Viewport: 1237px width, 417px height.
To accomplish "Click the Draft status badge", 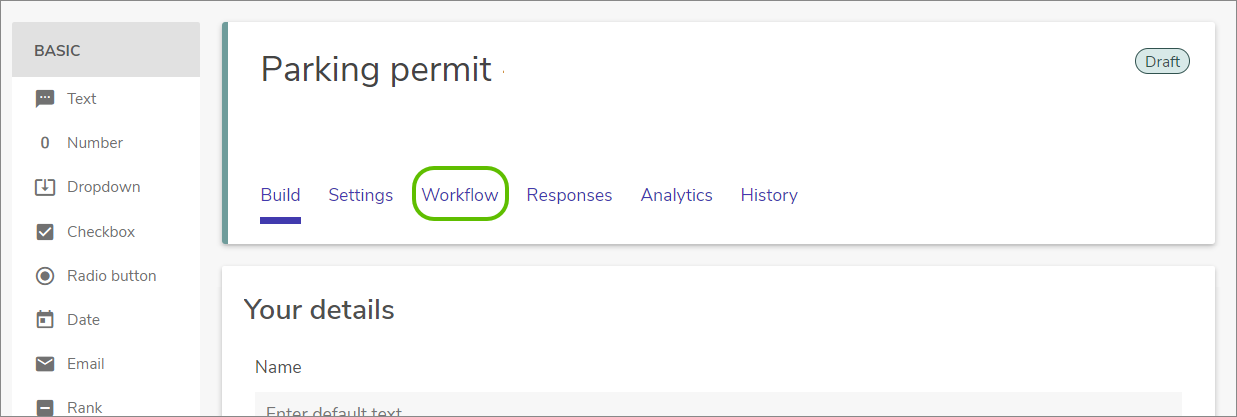I will 1162,62.
